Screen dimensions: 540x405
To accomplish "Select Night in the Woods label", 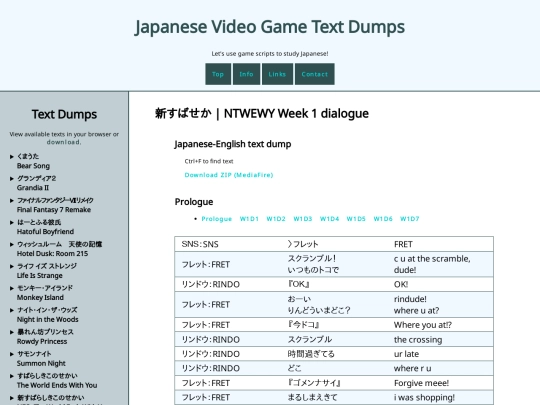I will click(x=48, y=320).
